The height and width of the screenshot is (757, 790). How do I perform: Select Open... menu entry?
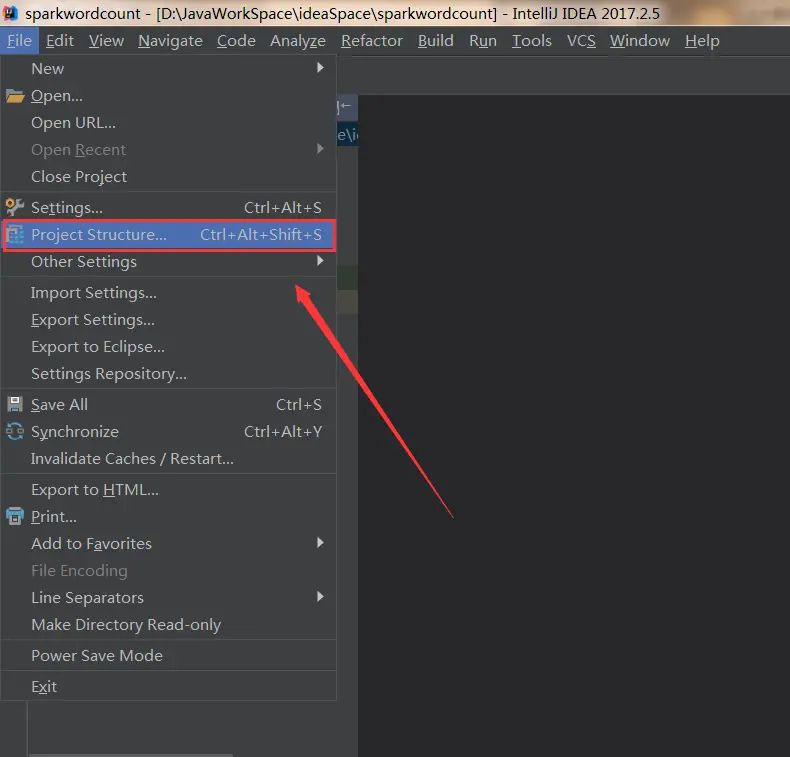[x=168, y=96]
